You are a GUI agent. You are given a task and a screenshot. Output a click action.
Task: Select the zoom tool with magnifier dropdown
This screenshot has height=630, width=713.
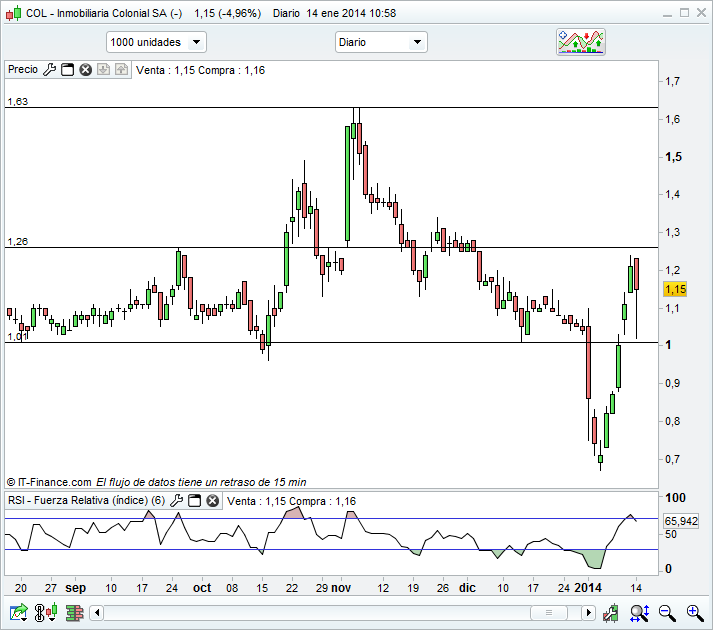[640, 612]
